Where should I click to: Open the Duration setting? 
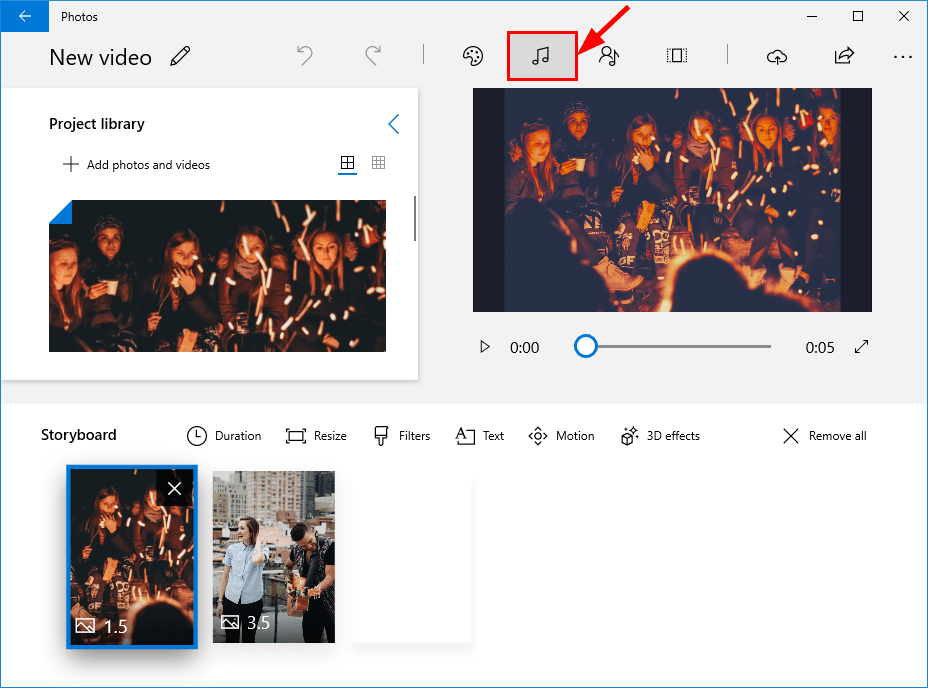click(x=224, y=435)
